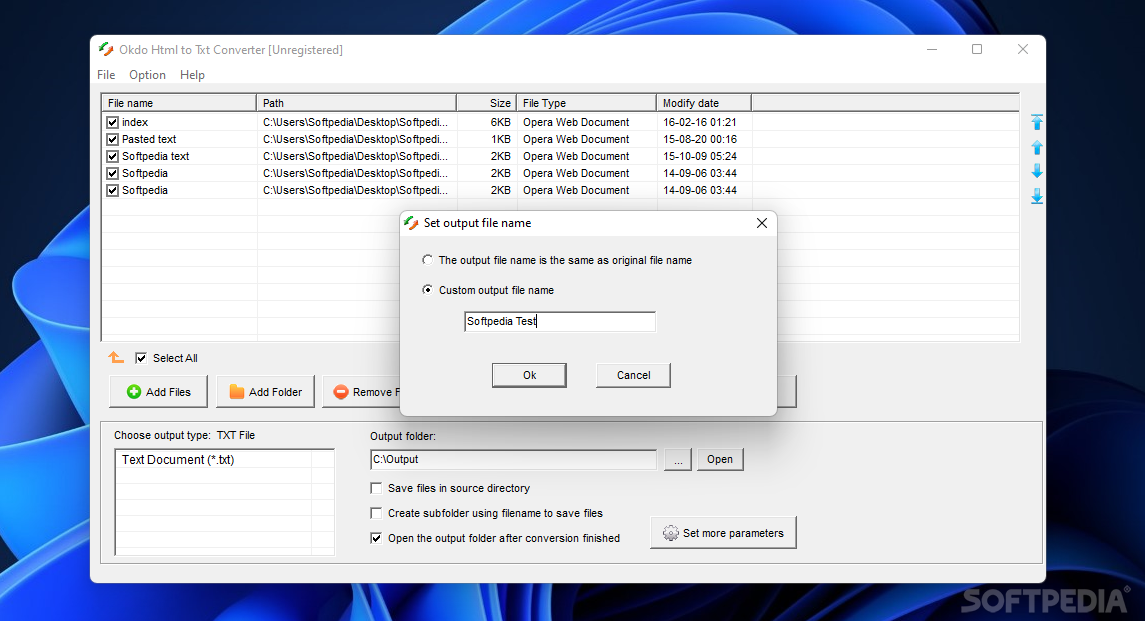The width and height of the screenshot is (1146, 628).
Task: Click the 16-02-16 01:21 date cell
Action: tap(699, 122)
